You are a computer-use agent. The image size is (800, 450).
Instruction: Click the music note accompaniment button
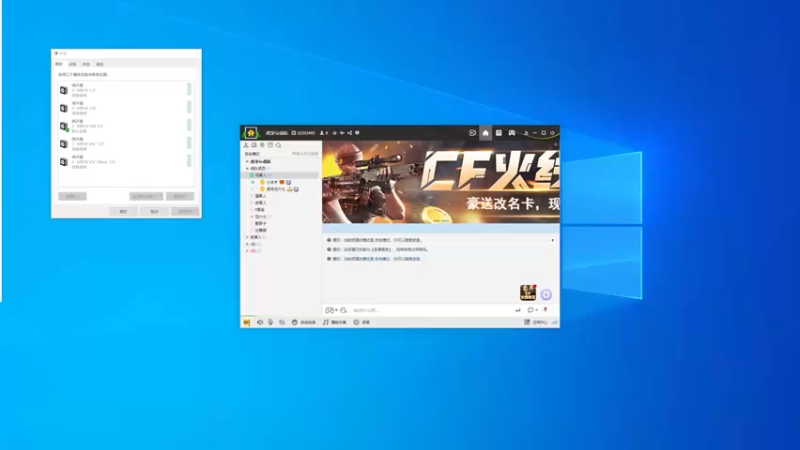pyautogui.click(x=335, y=322)
